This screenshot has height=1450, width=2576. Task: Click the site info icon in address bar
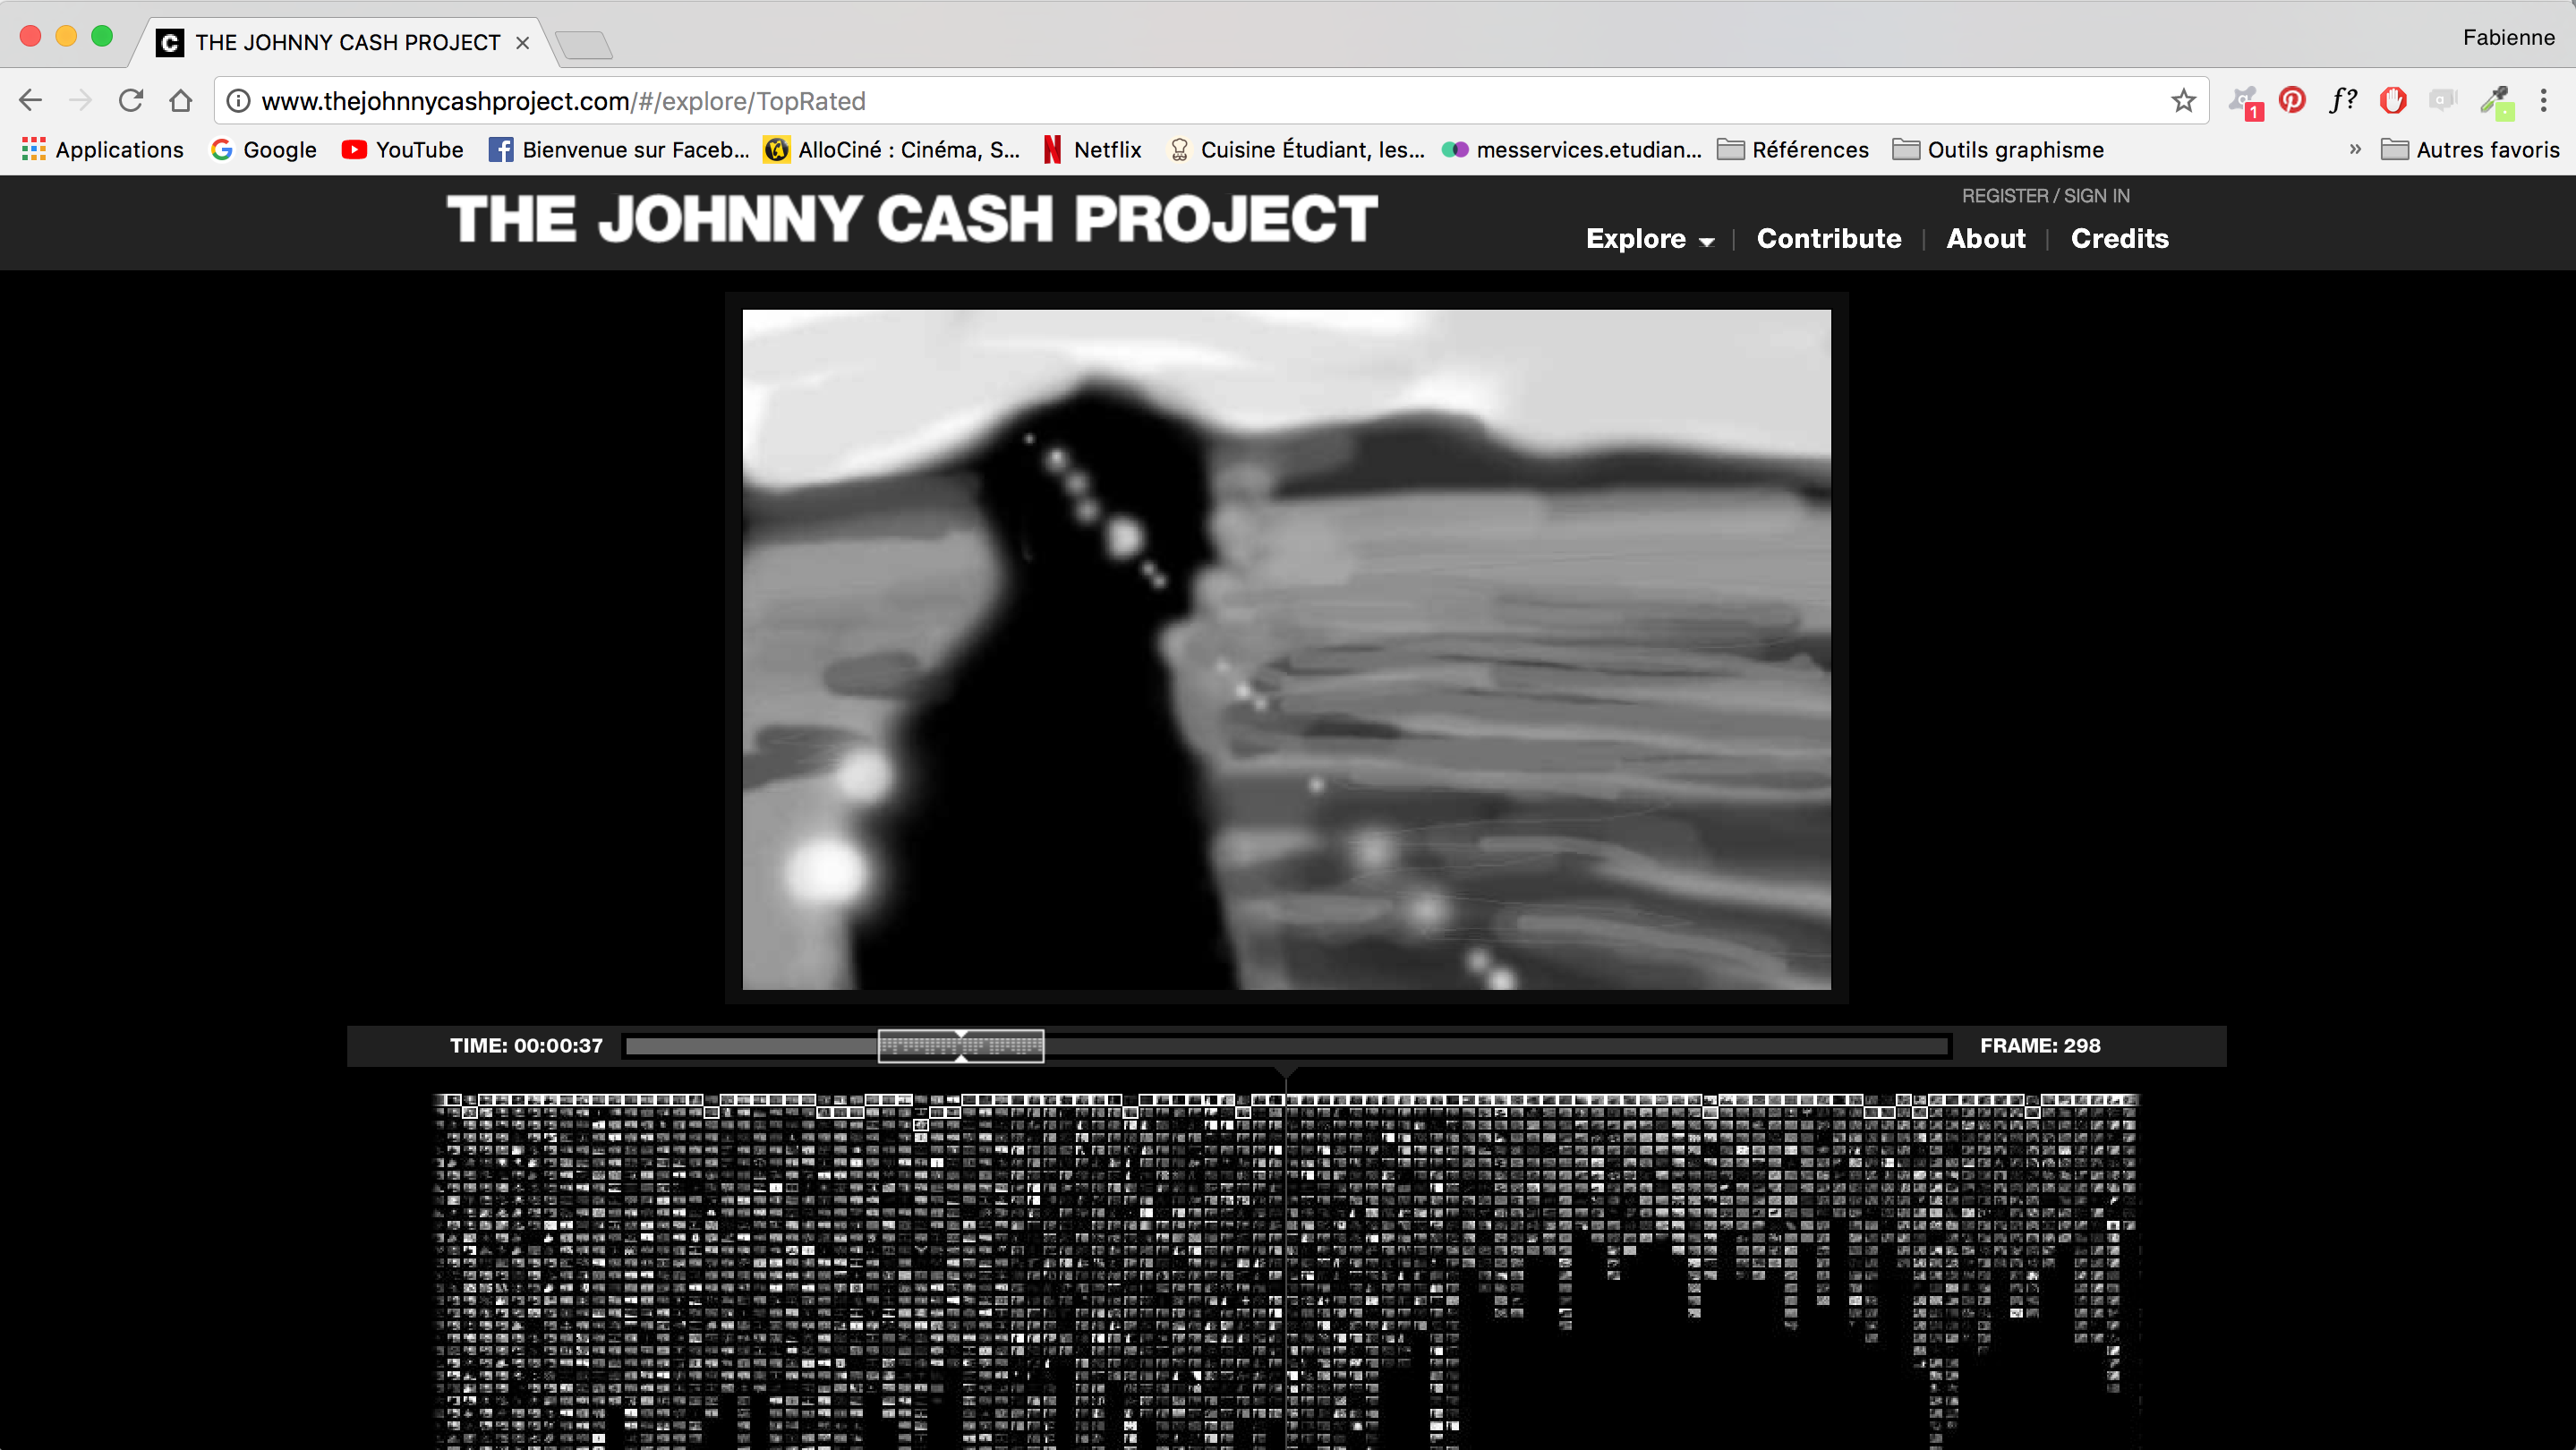(x=238, y=101)
